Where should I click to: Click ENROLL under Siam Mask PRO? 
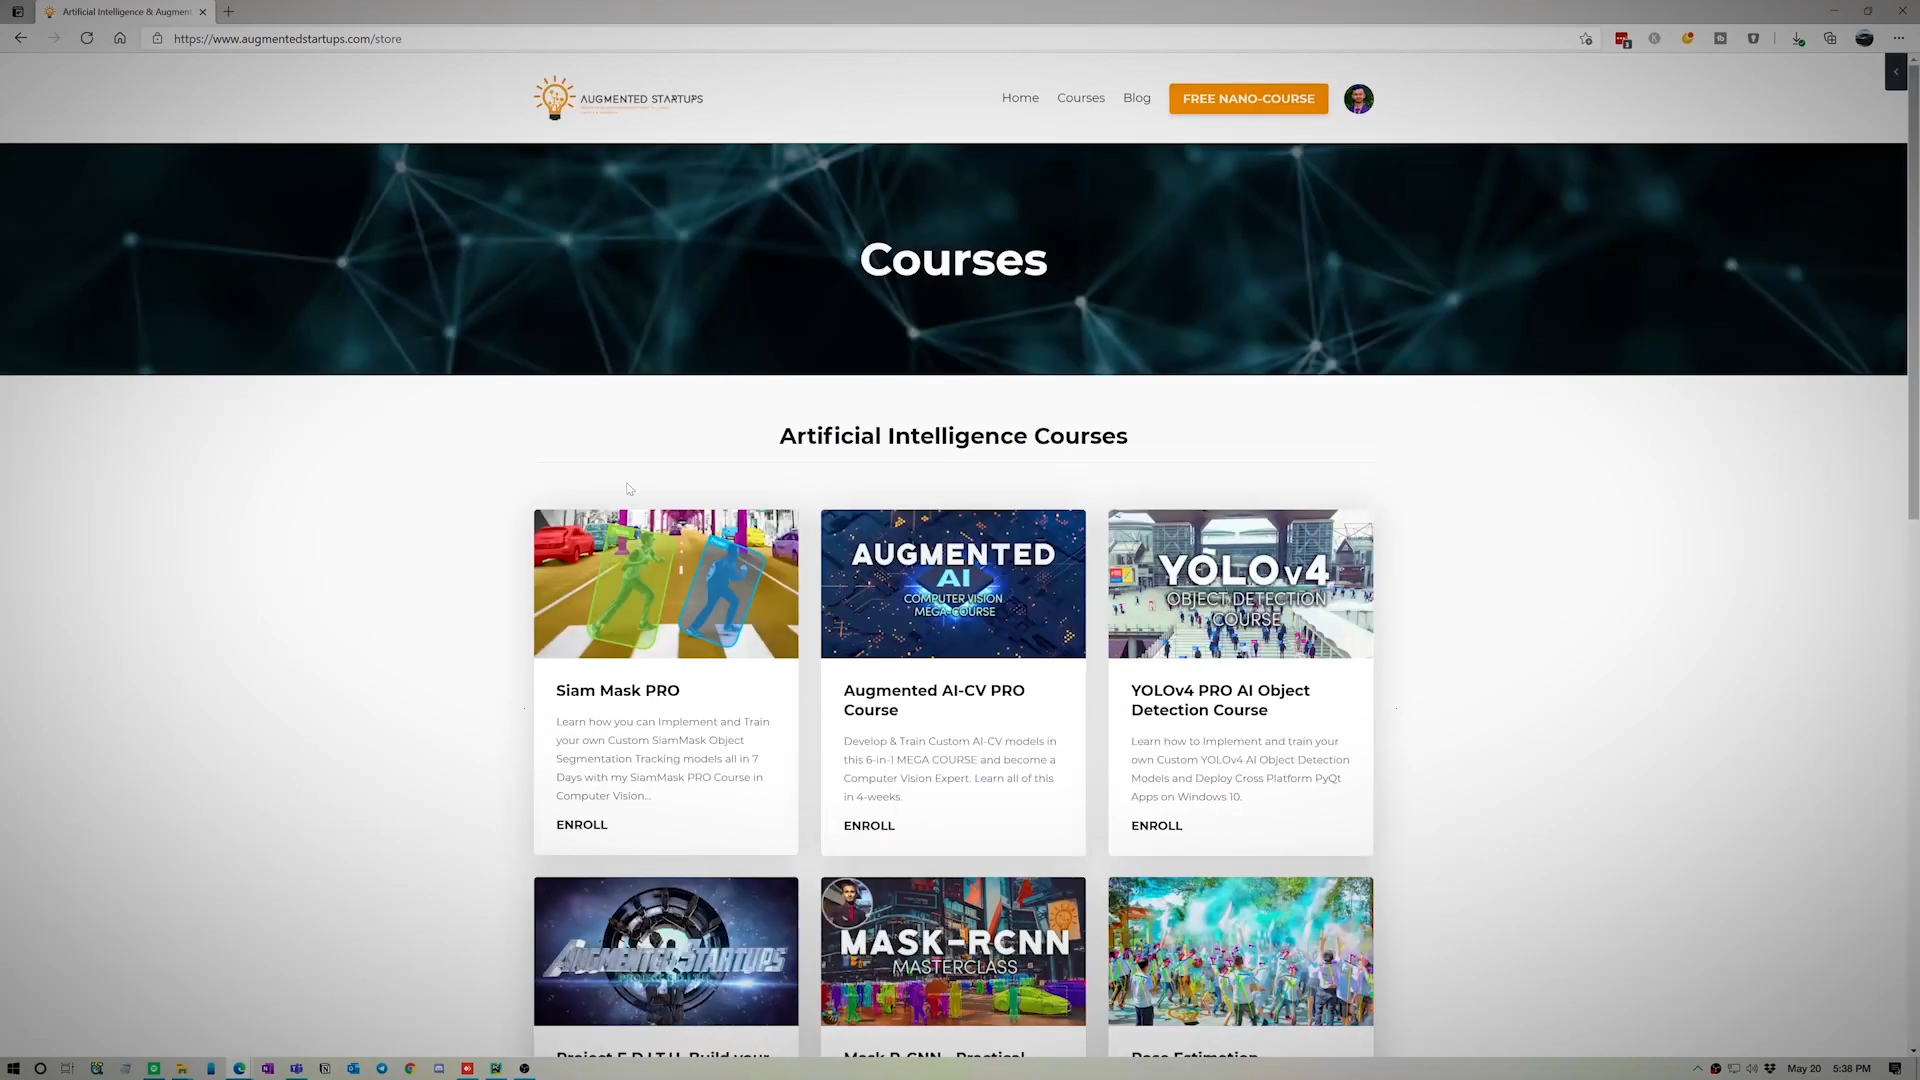pos(581,825)
